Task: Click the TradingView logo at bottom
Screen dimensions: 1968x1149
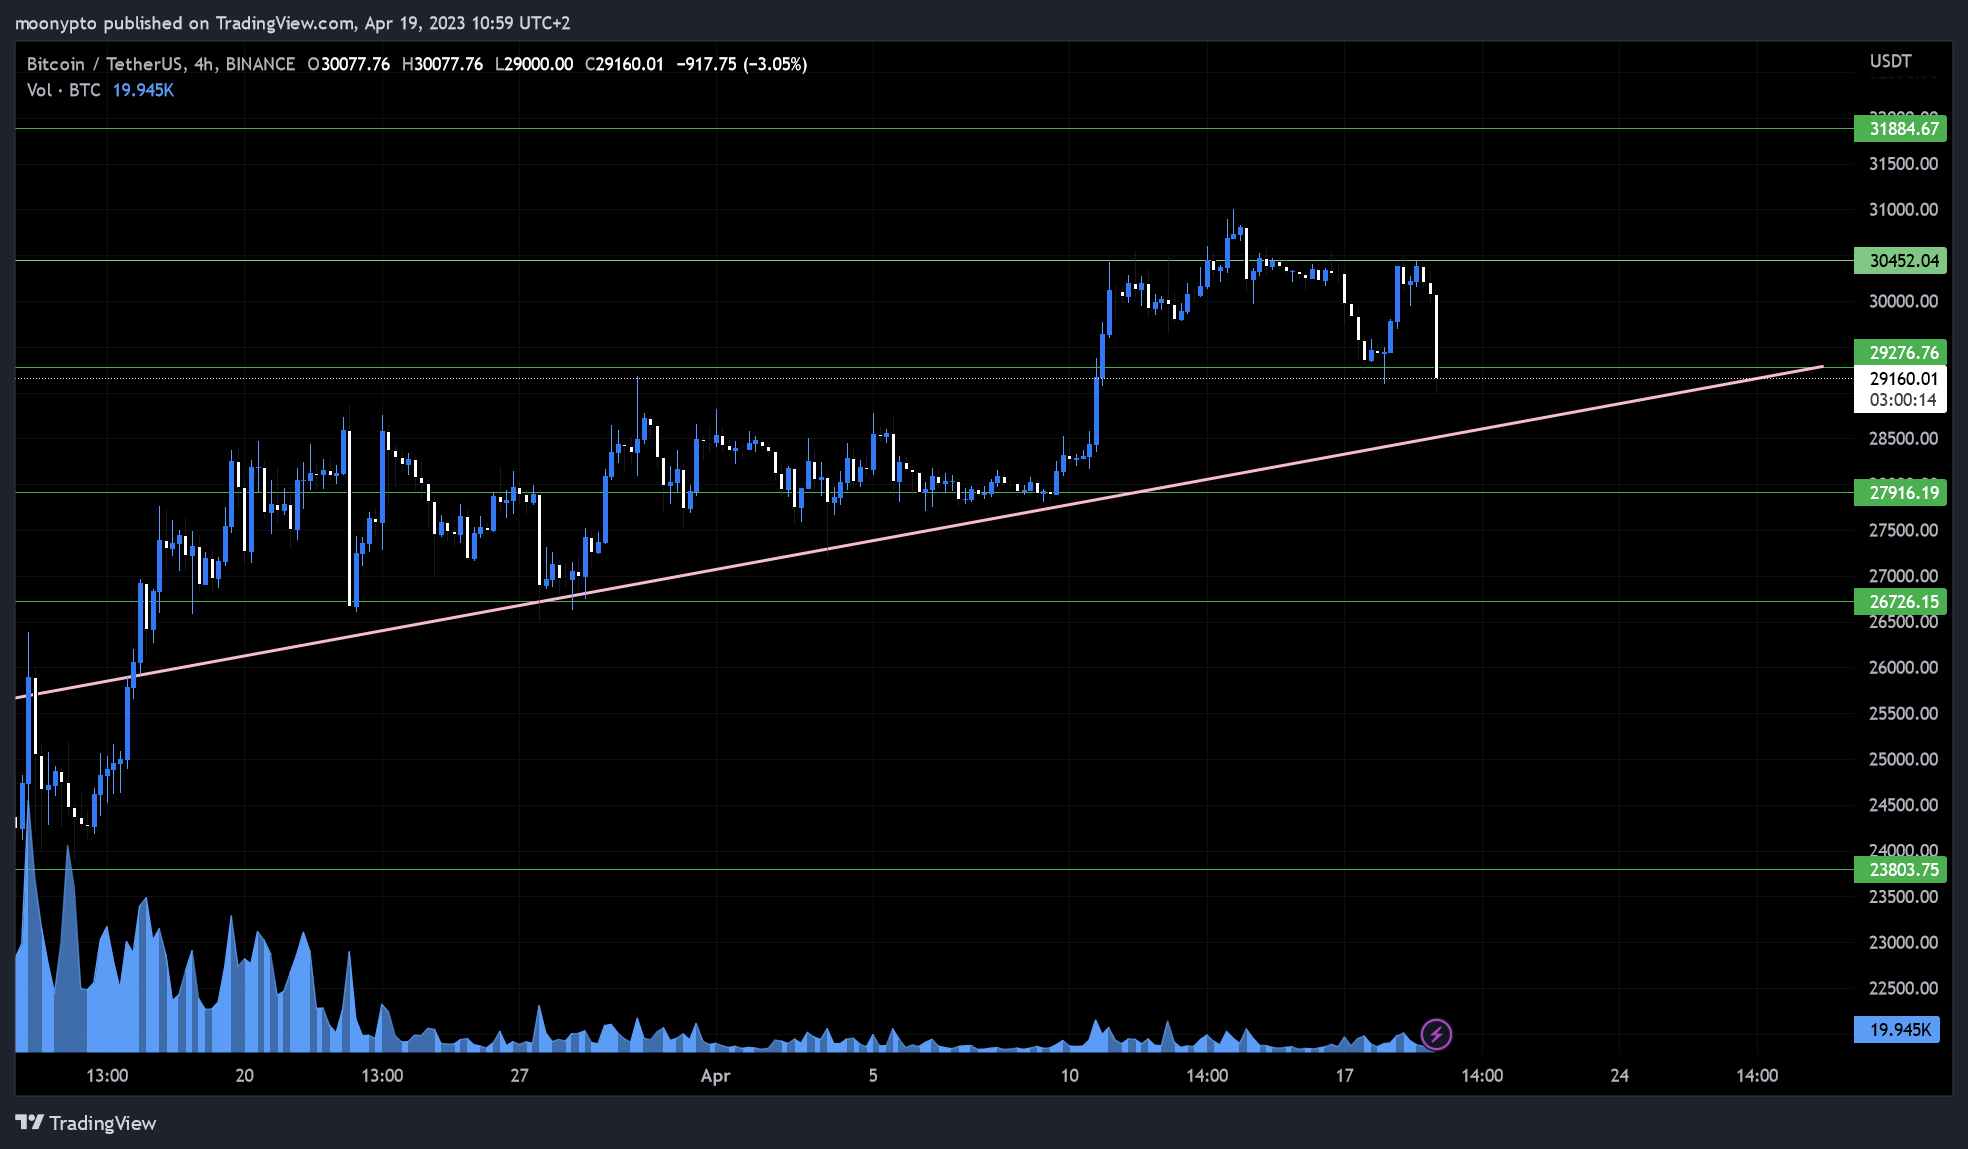Action: [x=86, y=1123]
